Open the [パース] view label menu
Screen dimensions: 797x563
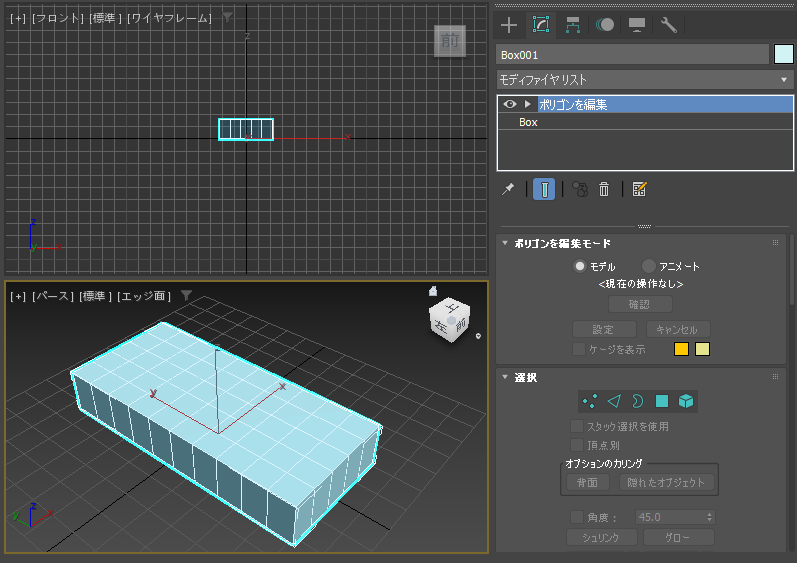53,296
